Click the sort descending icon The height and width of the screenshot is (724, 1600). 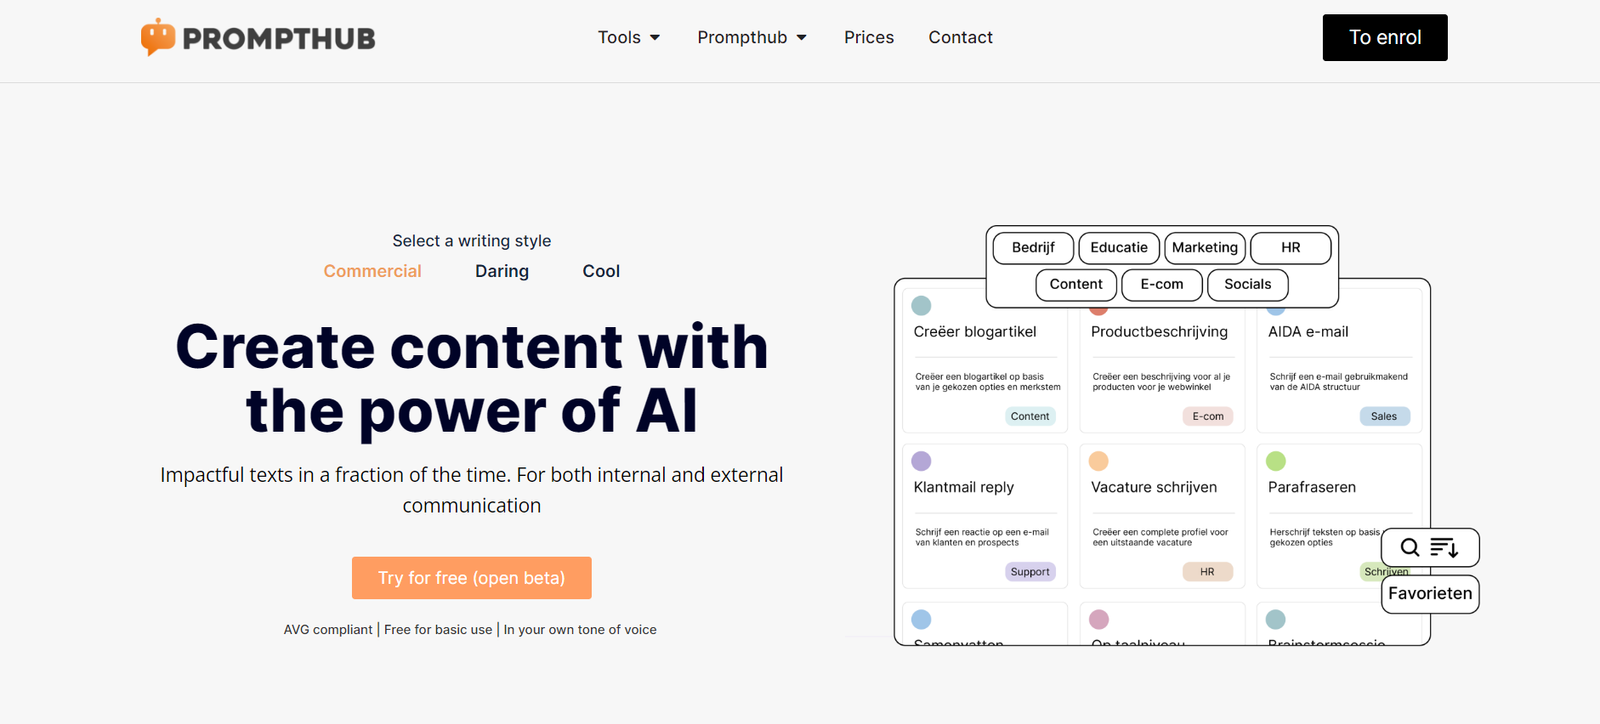click(1443, 547)
